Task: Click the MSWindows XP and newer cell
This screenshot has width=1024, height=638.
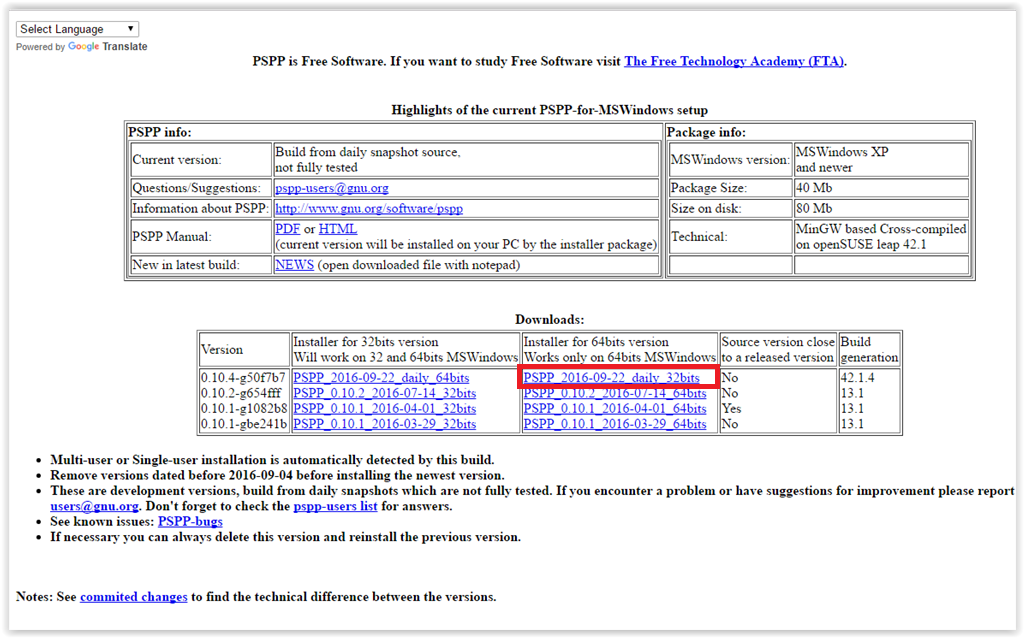Action: tap(881, 159)
